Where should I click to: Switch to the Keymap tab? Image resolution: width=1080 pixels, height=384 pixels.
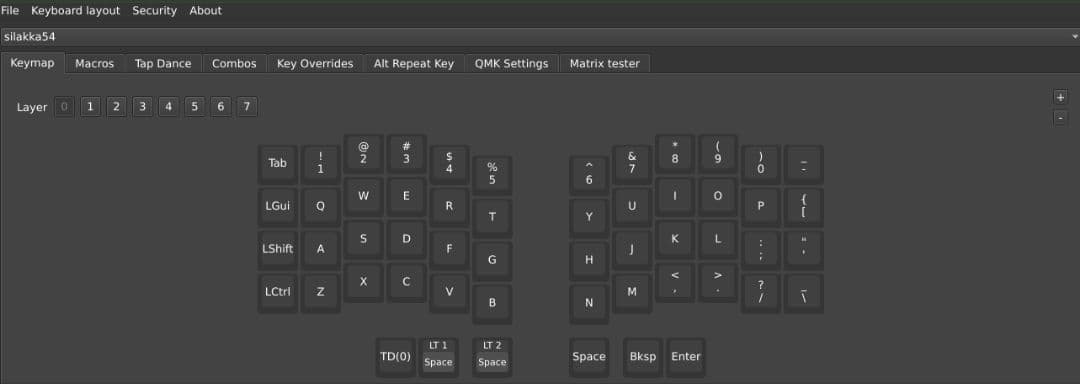coord(32,63)
